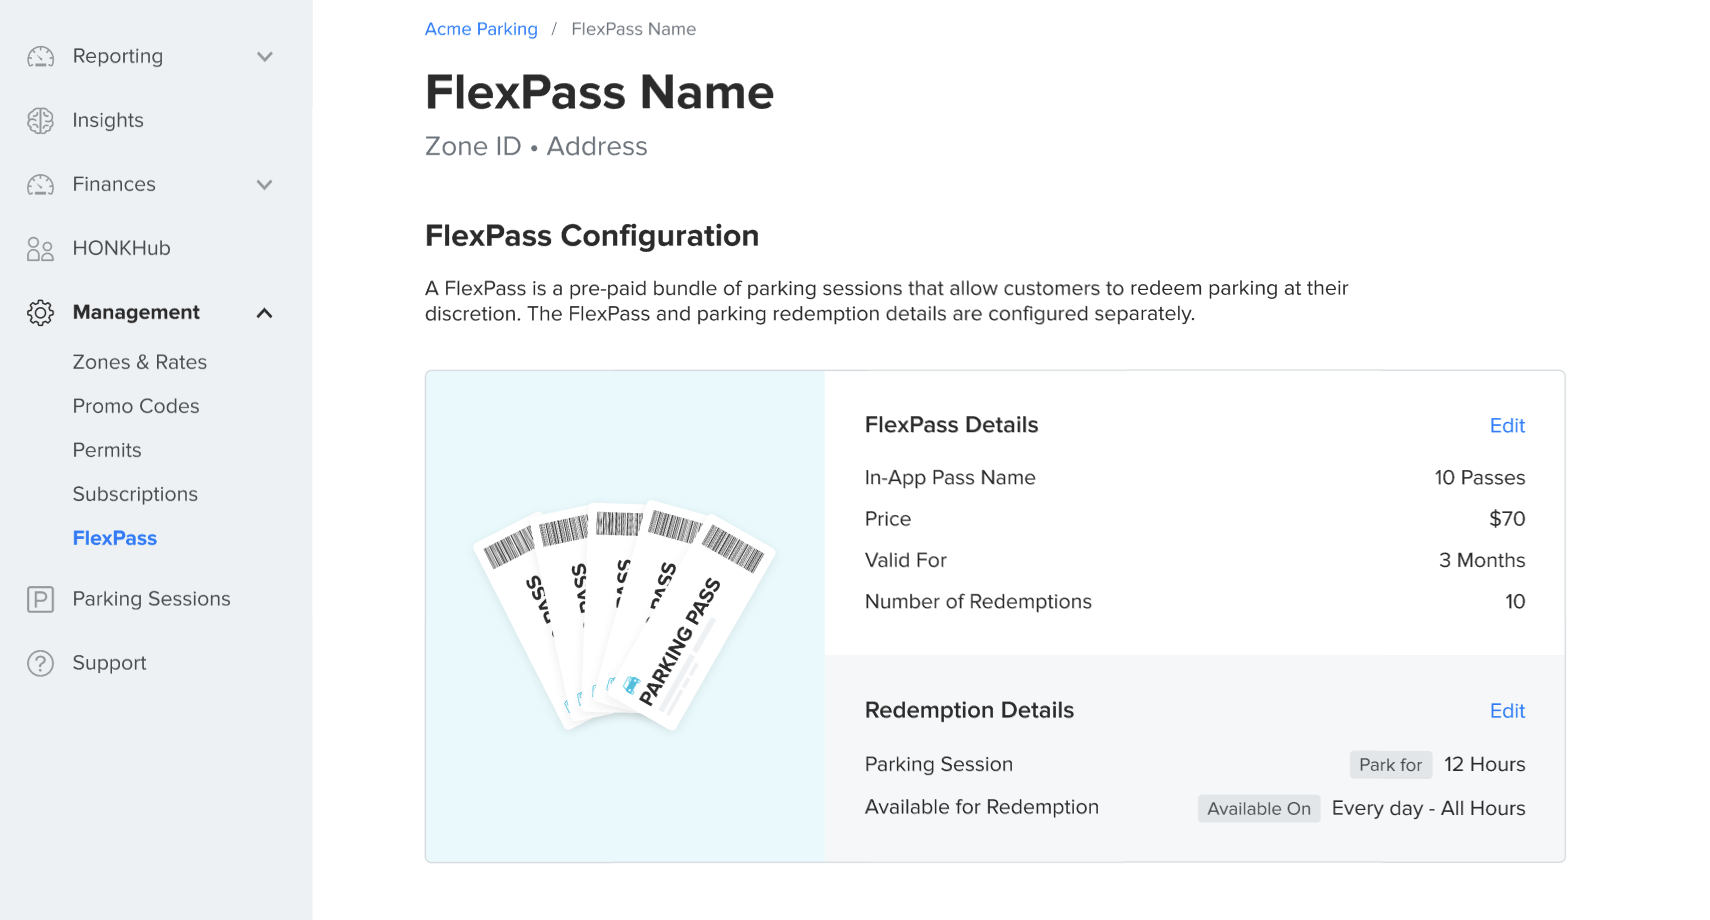Click the HONKHub sidebar label
1710x920 pixels.
pos(121,248)
